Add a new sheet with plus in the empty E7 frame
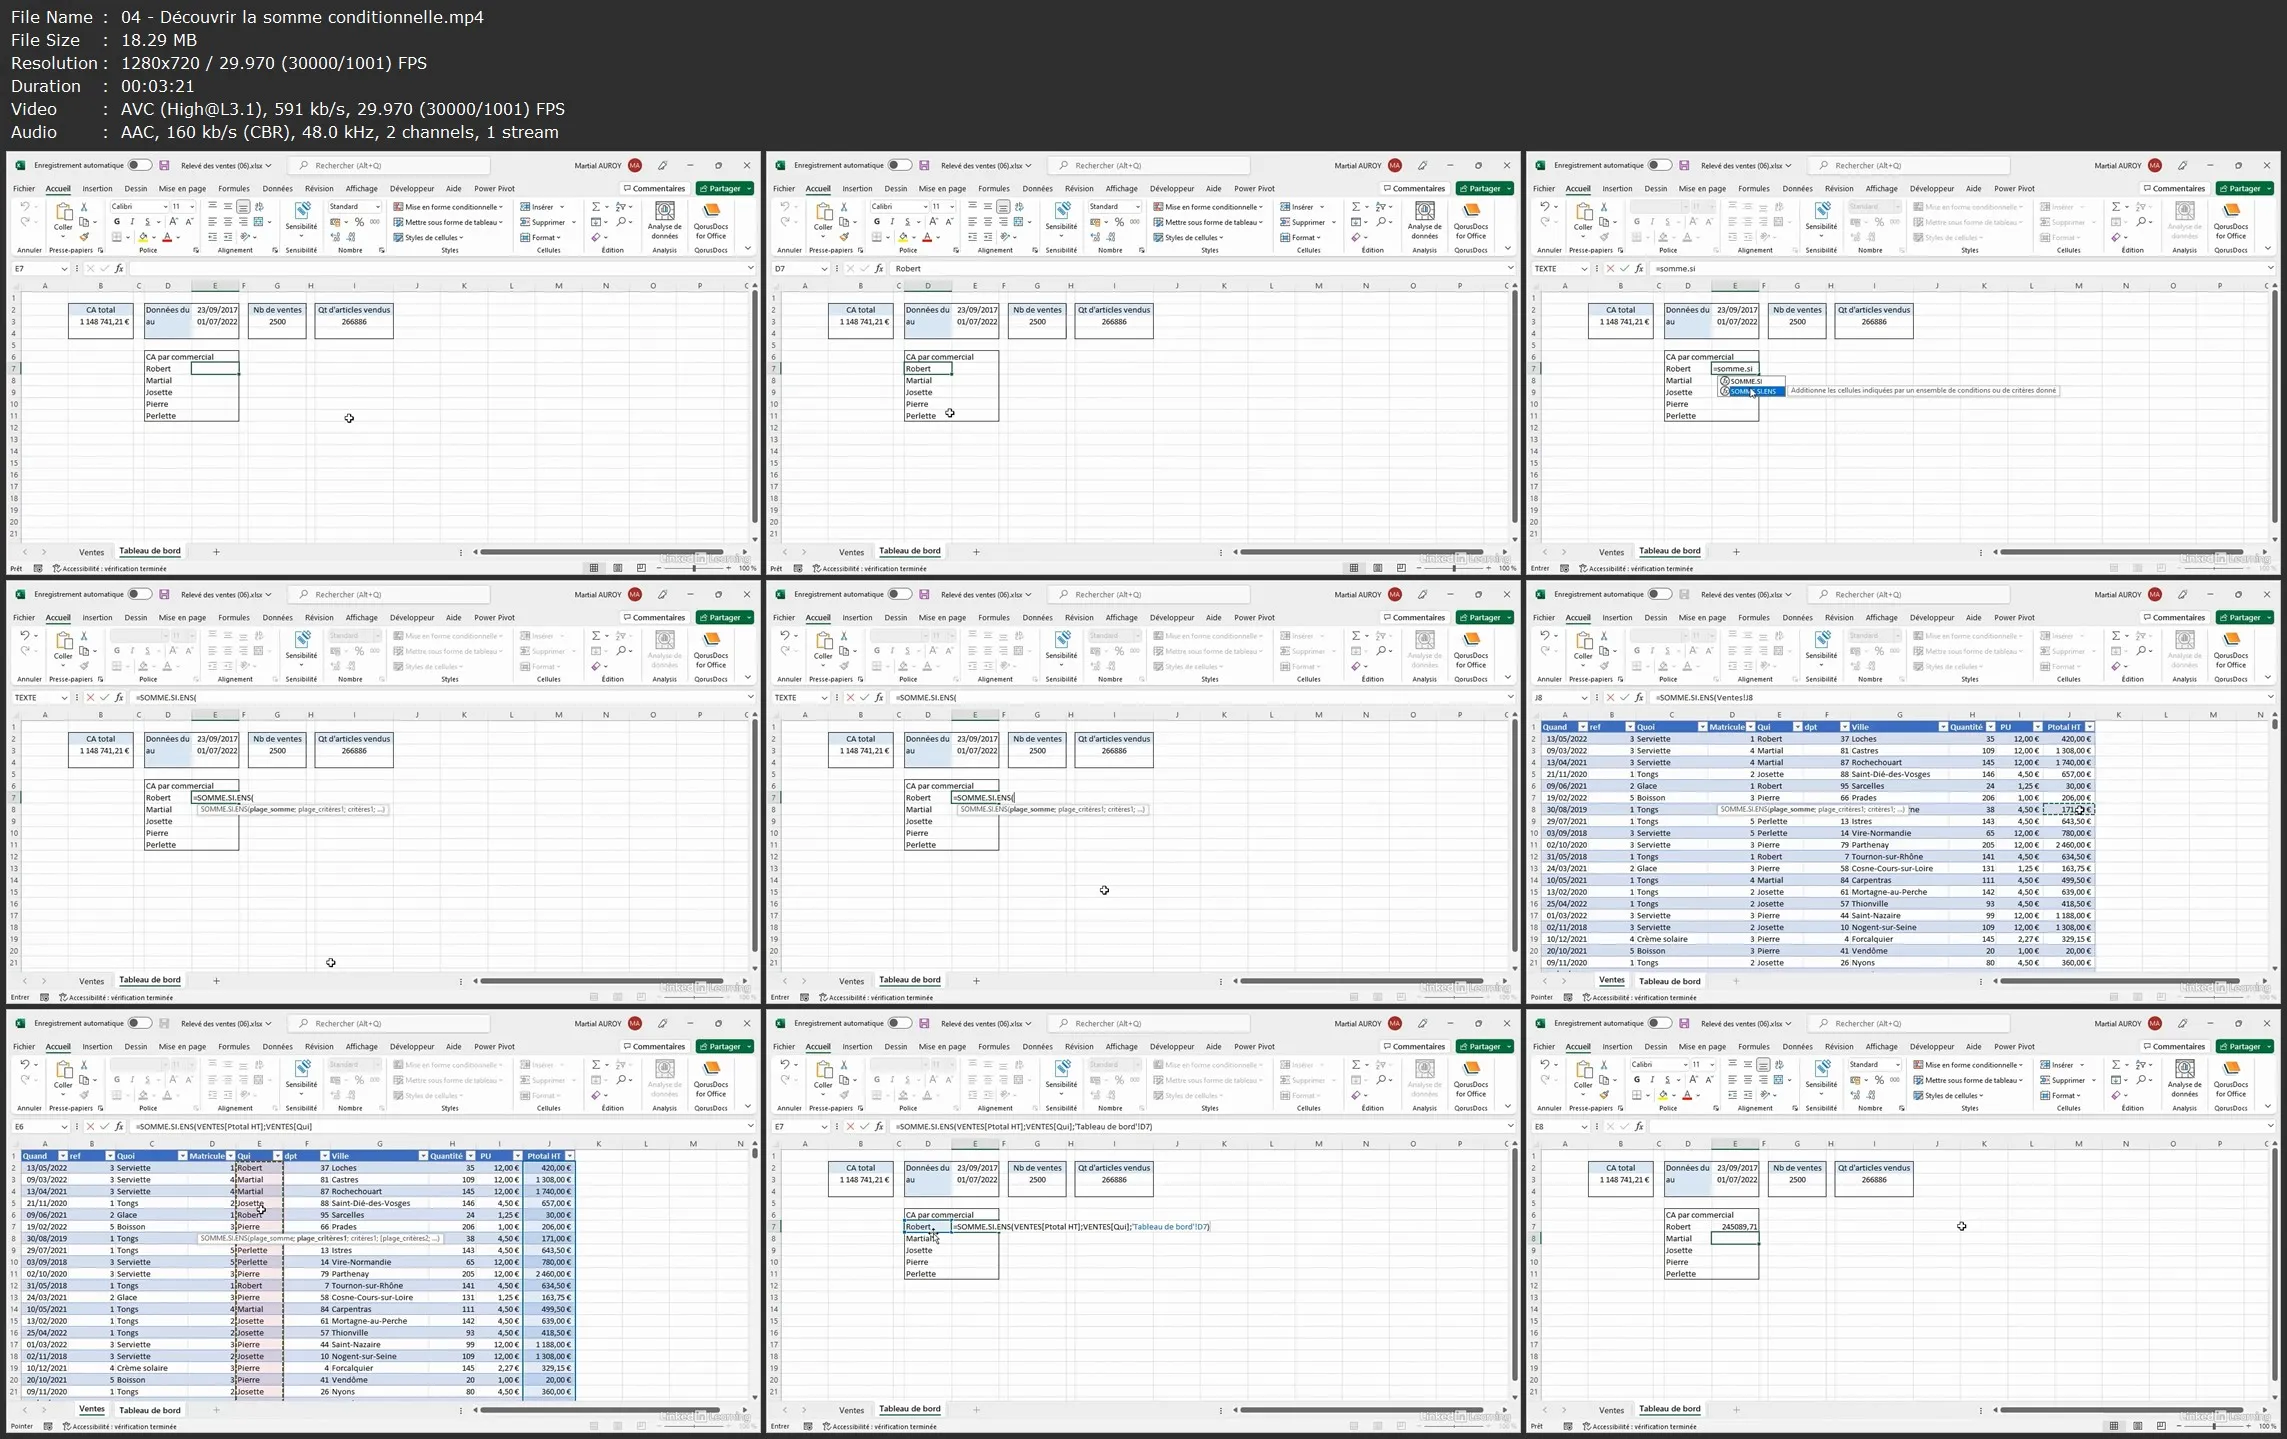2287x1439 pixels. 216,552
